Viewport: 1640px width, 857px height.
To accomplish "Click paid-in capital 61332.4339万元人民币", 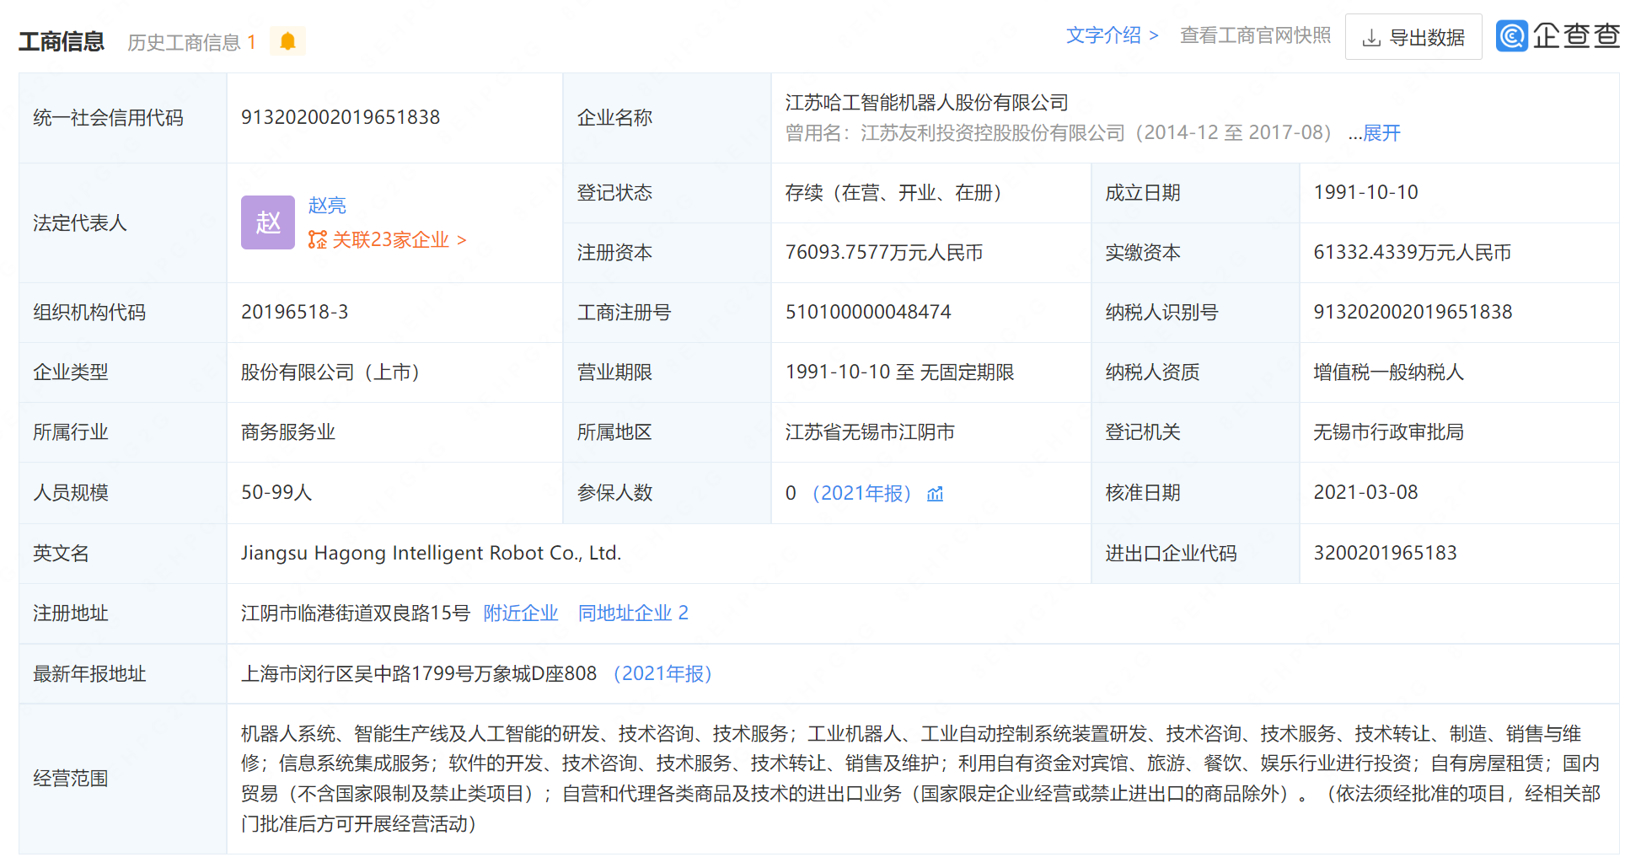I will (x=1412, y=252).
